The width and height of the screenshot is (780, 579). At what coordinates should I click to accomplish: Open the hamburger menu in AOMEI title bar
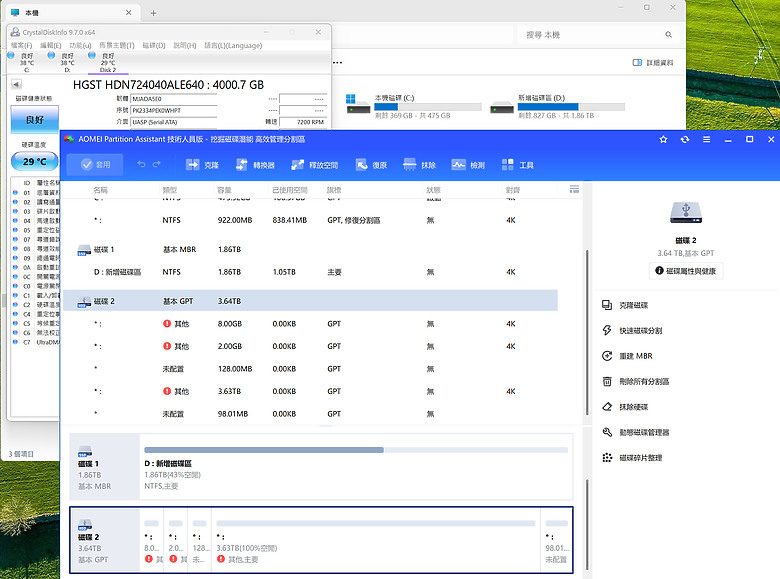pyautogui.click(x=706, y=139)
